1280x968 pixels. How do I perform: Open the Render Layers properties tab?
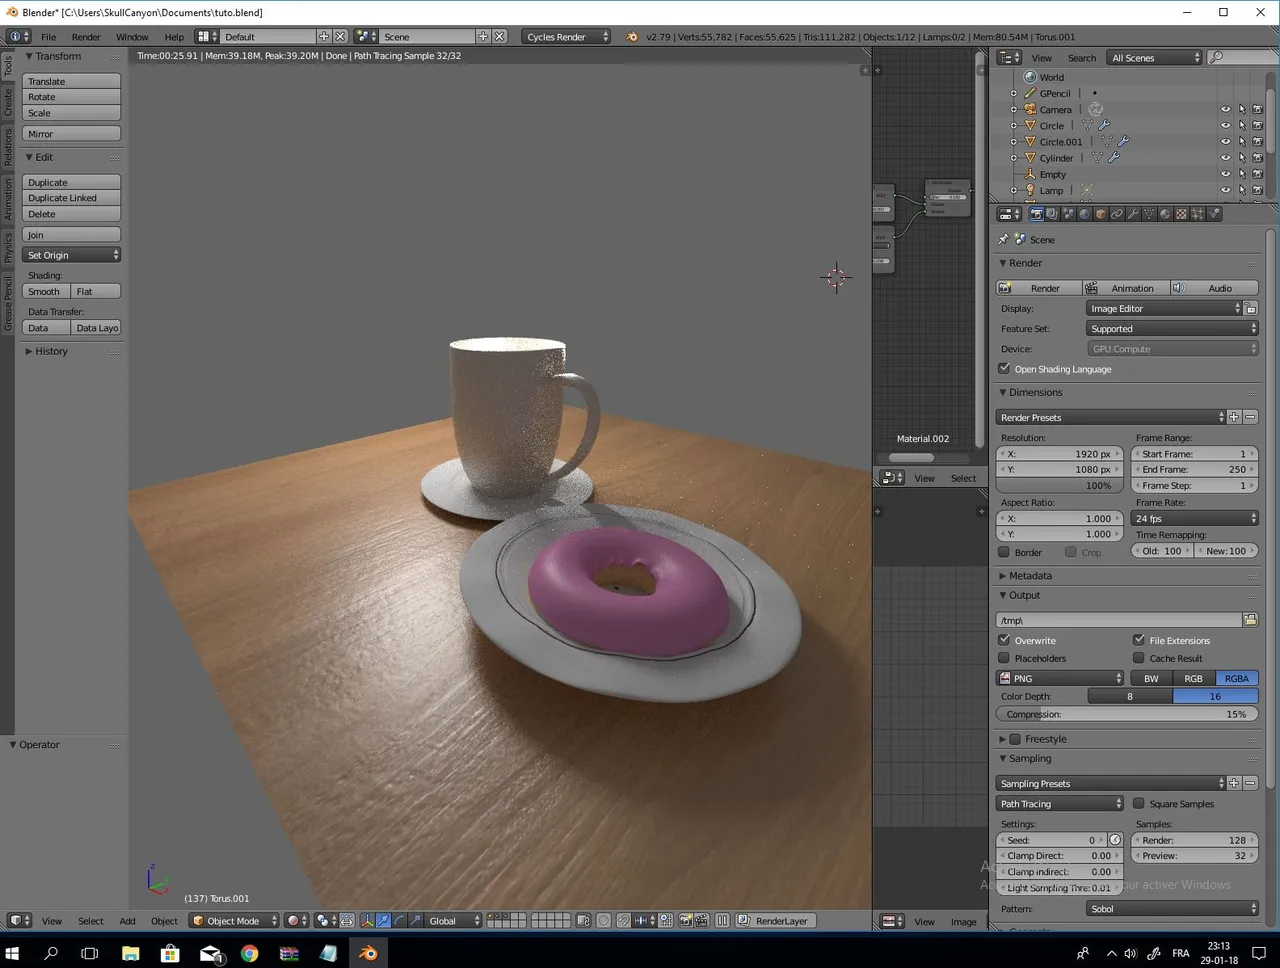pyautogui.click(x=1052, y=214)
